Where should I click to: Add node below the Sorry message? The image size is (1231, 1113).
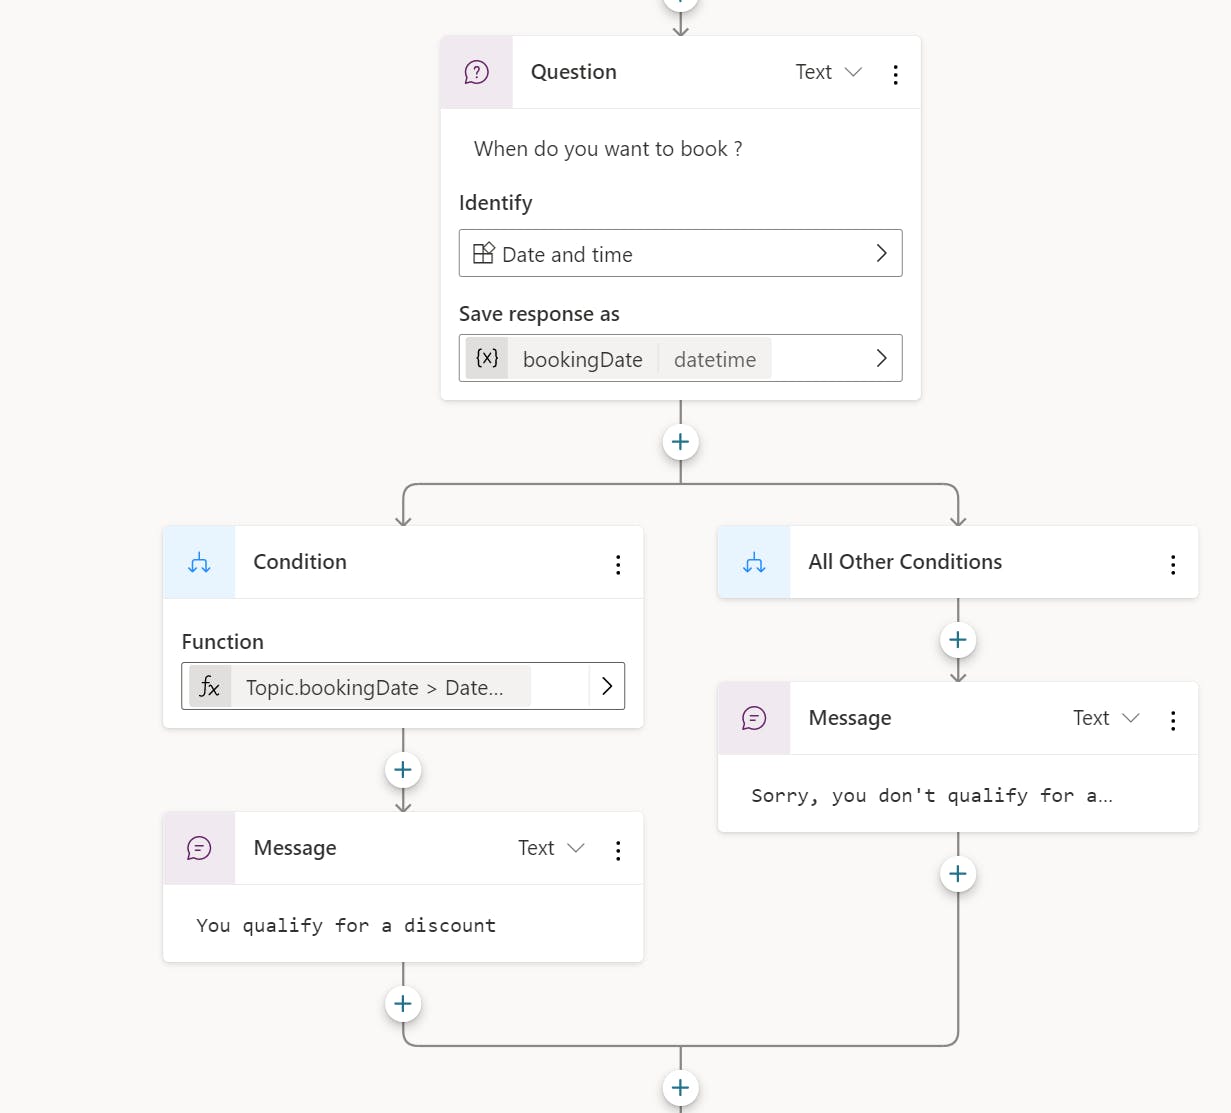tap(958, 875)
